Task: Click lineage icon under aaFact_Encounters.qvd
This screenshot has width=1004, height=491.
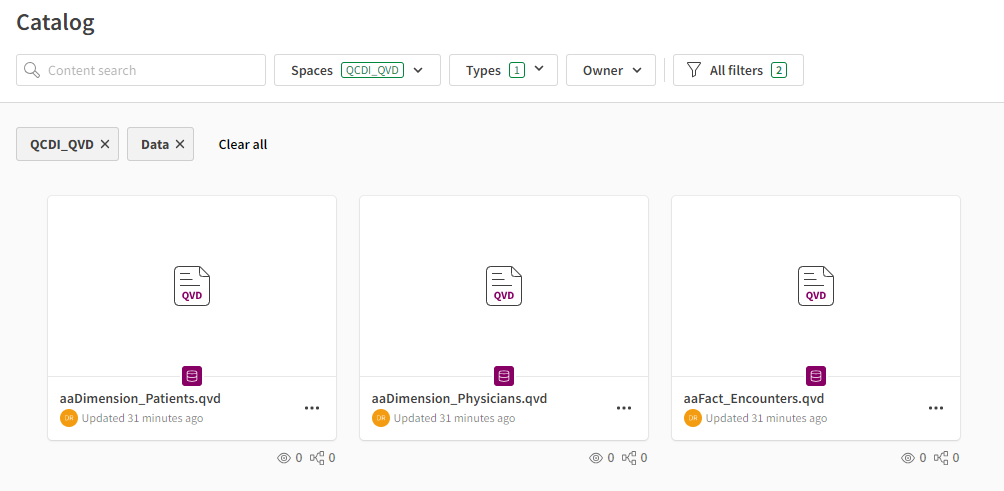Action: point(941,458)
